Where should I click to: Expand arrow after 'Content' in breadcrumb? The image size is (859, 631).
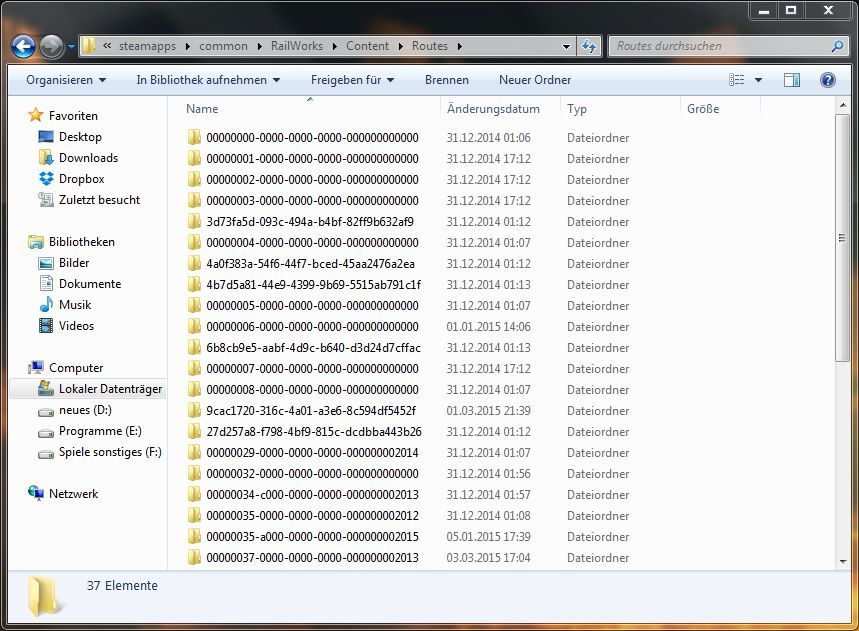400,47
